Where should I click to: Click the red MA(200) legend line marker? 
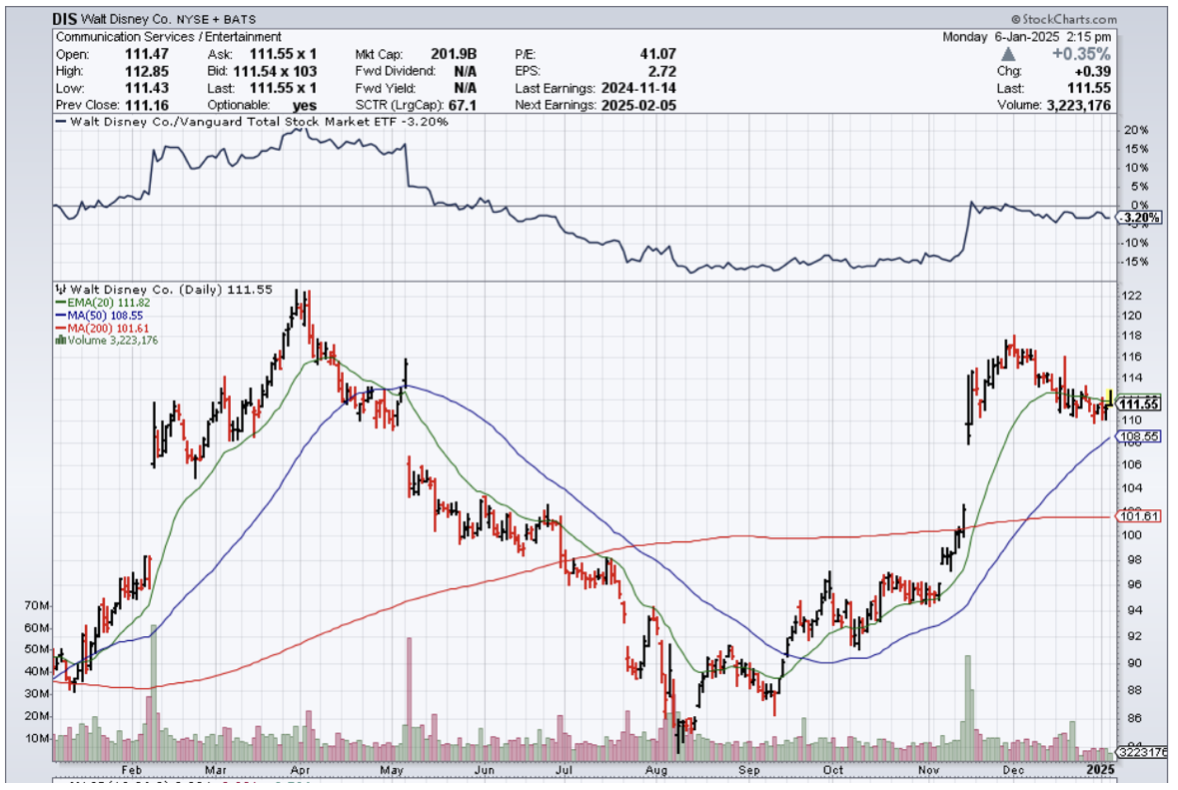58,327
